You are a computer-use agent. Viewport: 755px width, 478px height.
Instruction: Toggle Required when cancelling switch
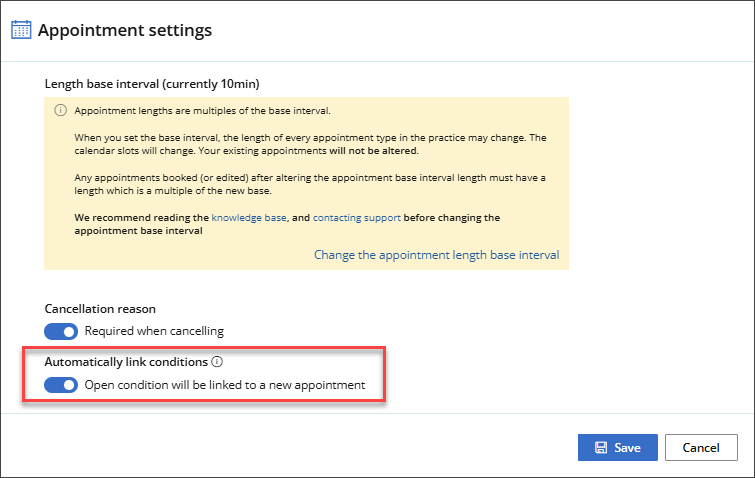coord(61,332)
